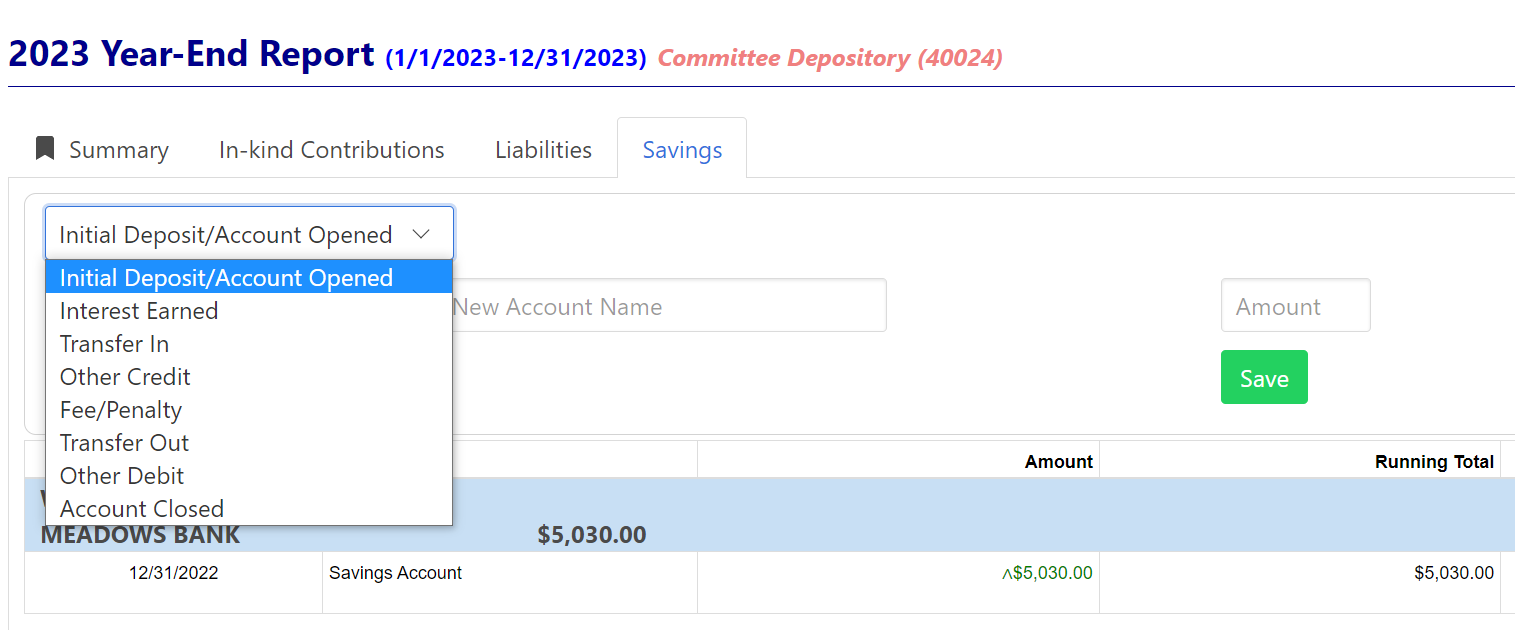Screen dimensions: 1515x630
Task: Choose Initial Deposit/Account Opened option
Action: coord(226,278)
